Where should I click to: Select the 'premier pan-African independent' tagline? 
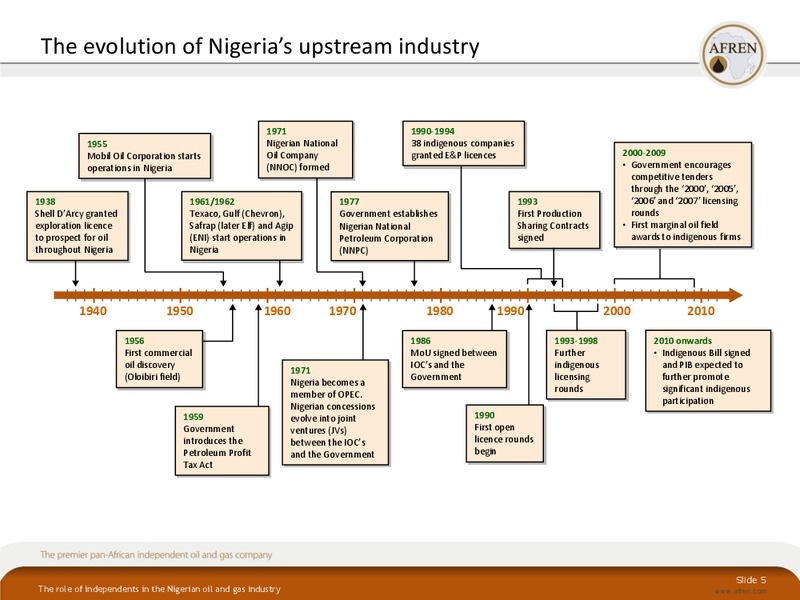156,555
